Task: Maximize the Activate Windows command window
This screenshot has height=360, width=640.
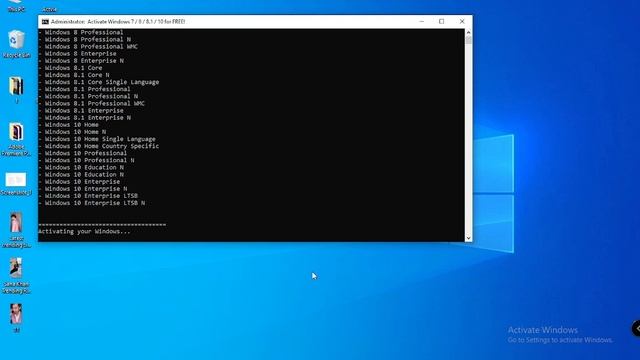Action: [441, 22]
